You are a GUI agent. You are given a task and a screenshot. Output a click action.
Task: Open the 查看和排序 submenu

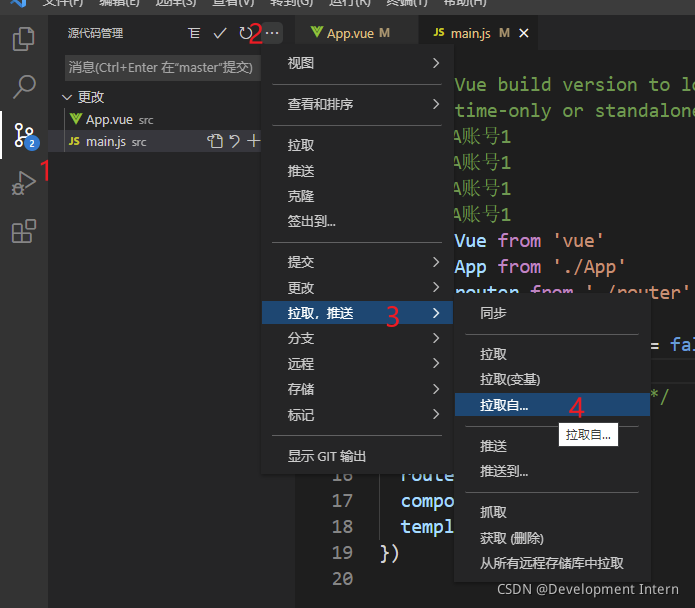point(357,105)
